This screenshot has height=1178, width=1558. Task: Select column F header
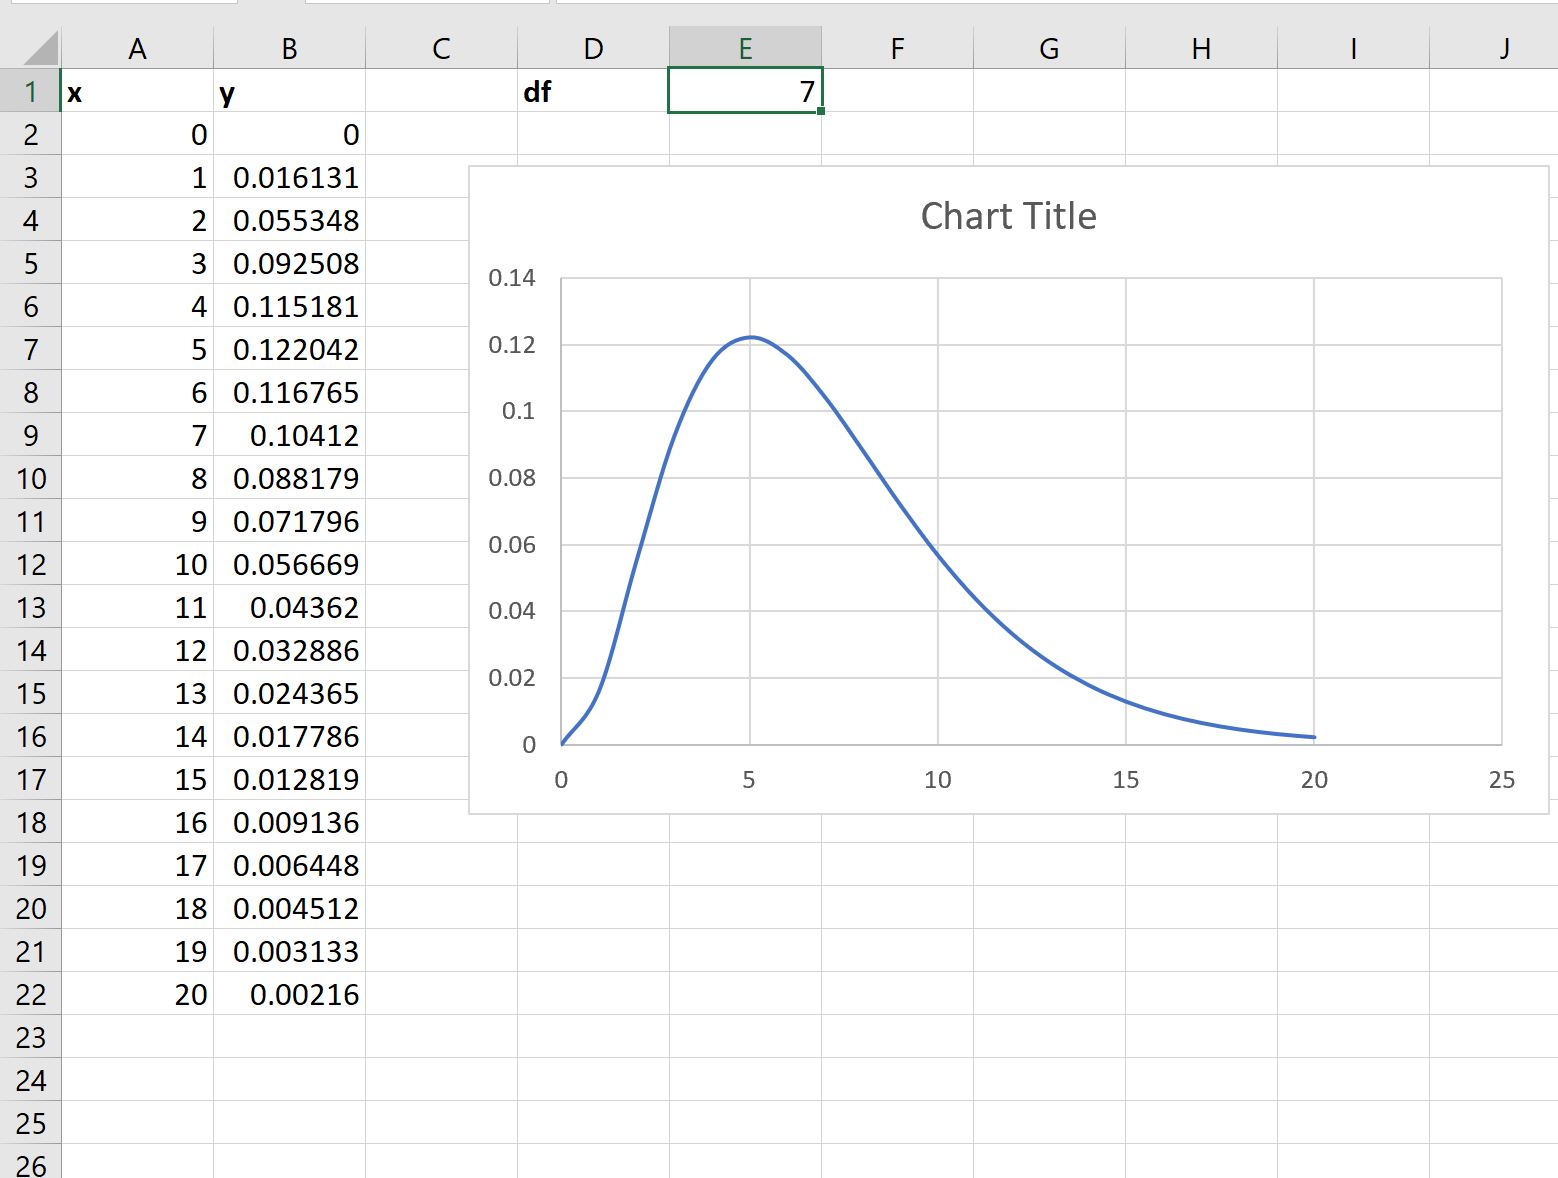coord(898,48)
